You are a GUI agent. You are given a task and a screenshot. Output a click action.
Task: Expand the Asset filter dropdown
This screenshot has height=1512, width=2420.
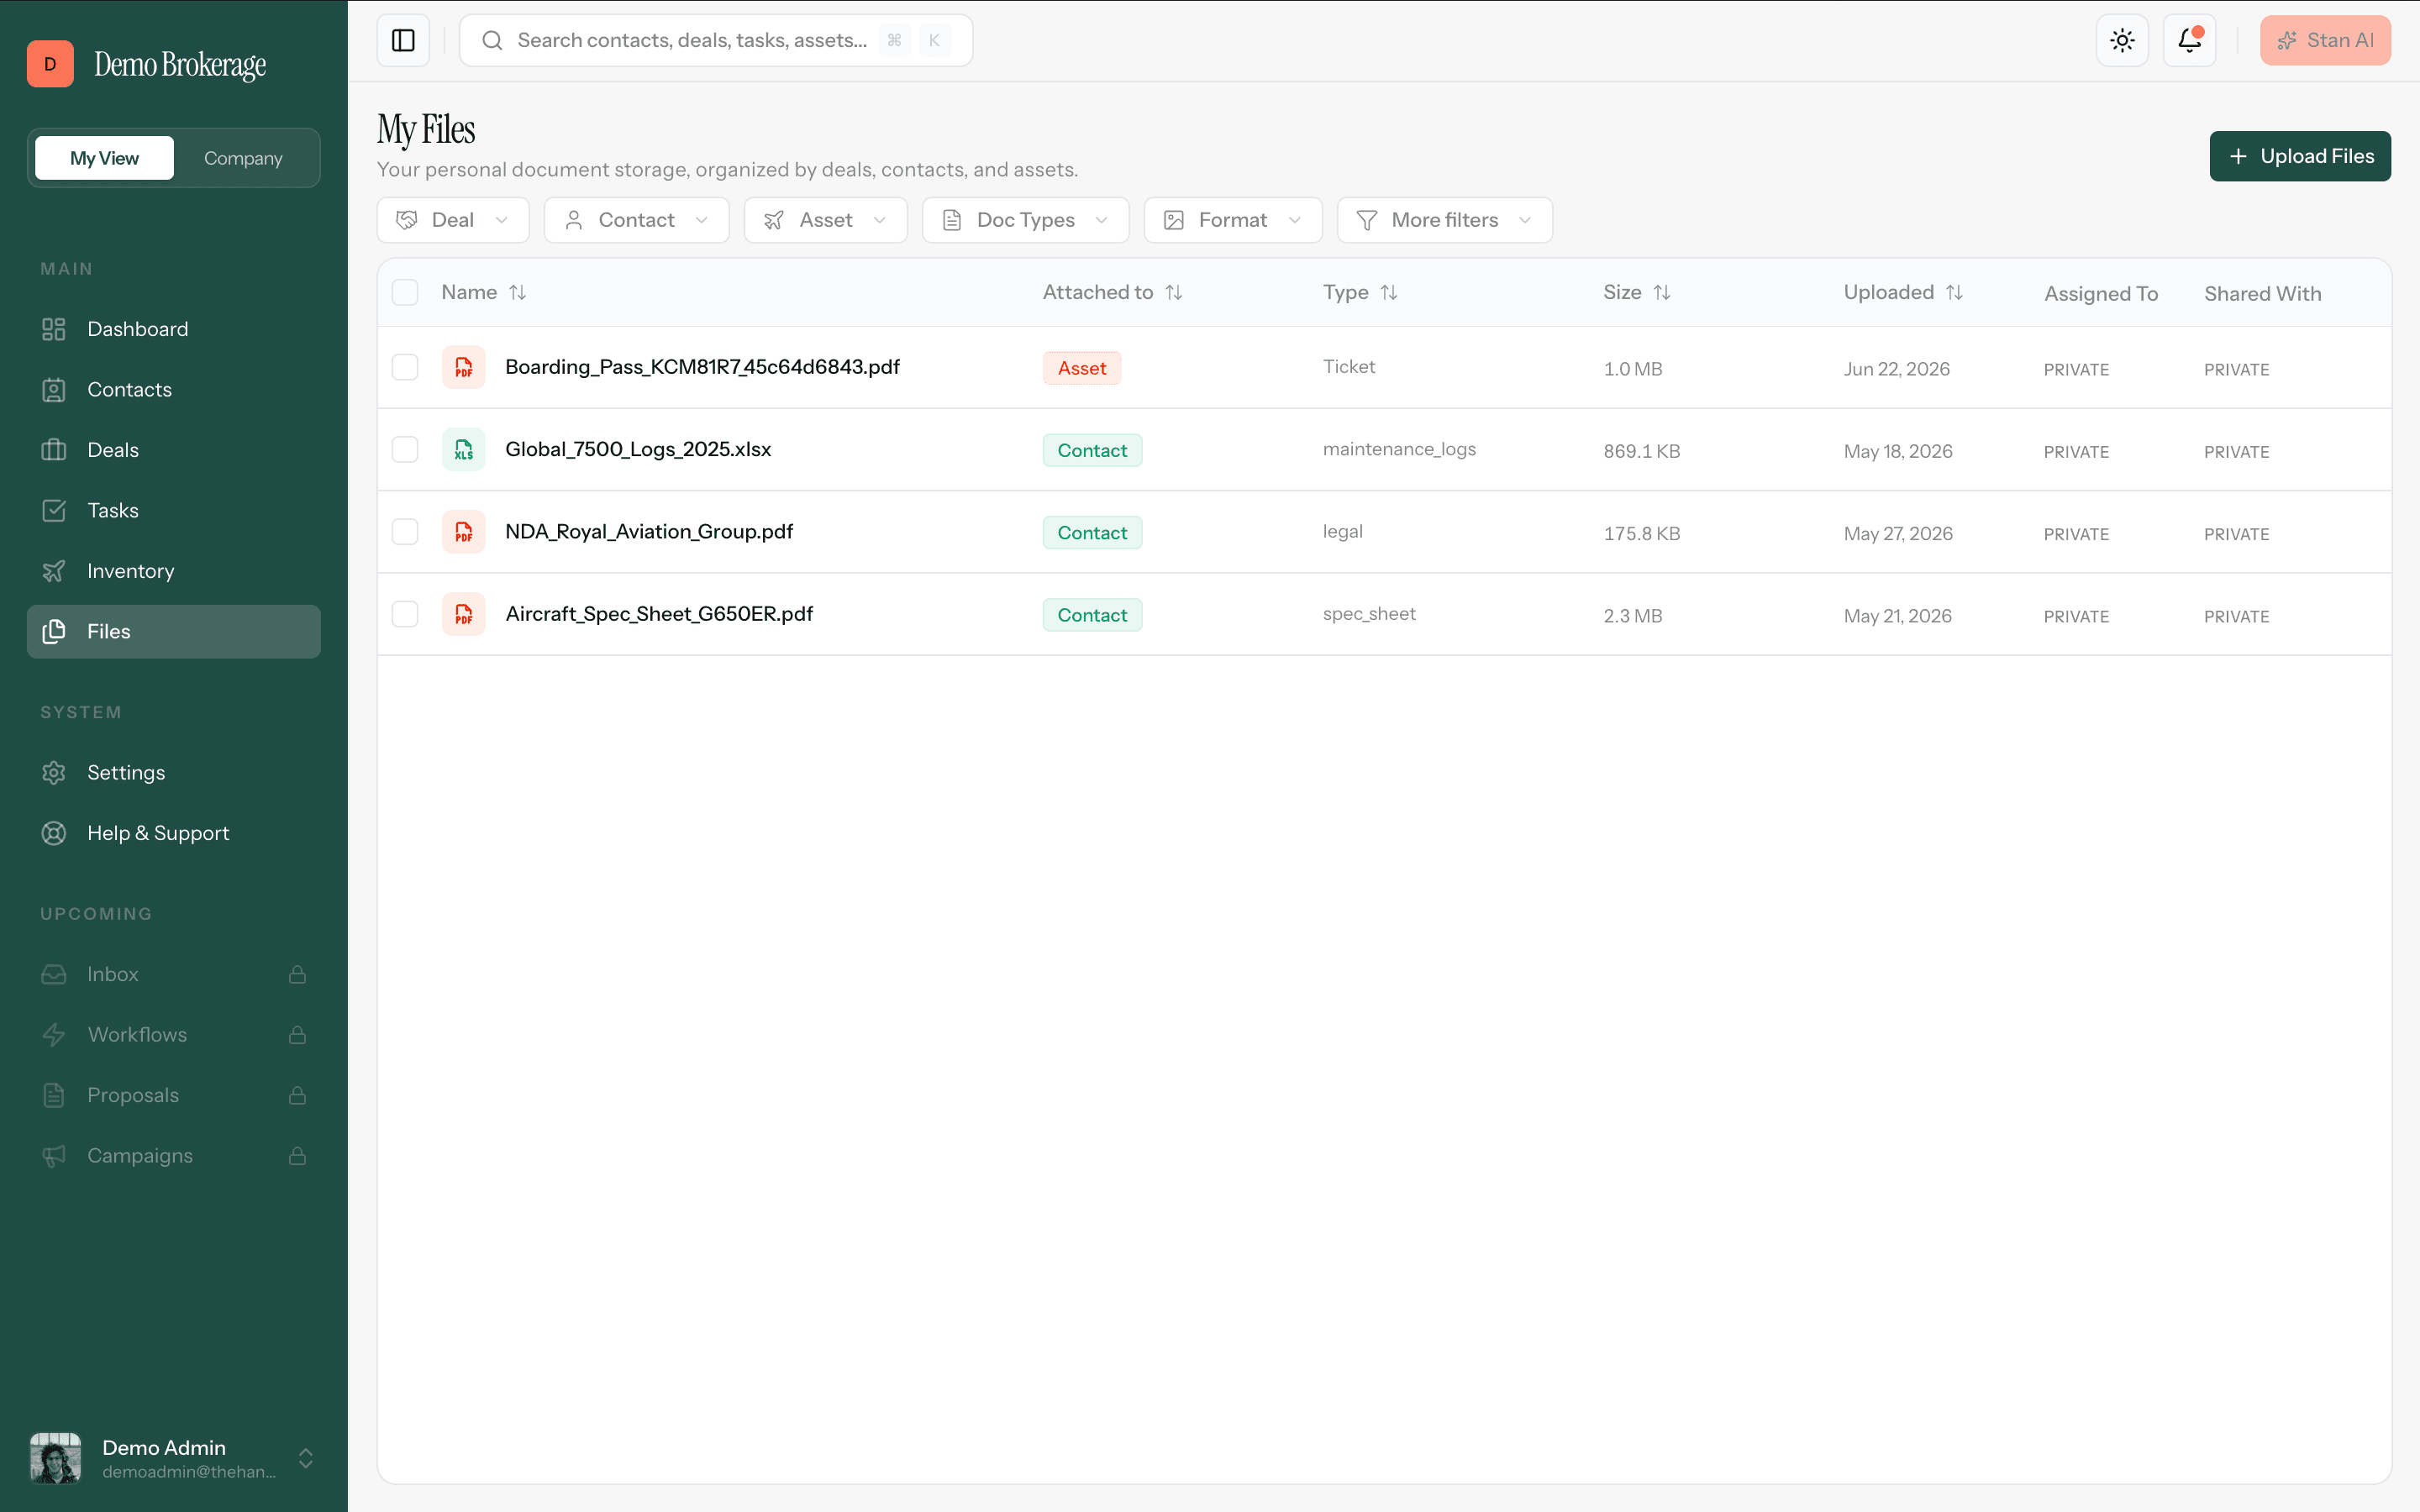click(825, 220)
